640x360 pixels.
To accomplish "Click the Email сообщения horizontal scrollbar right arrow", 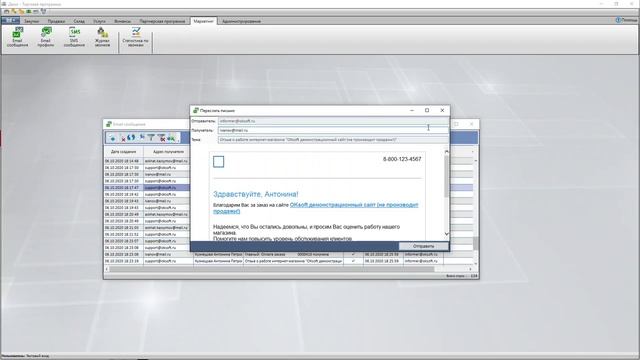I will [470, 269].
